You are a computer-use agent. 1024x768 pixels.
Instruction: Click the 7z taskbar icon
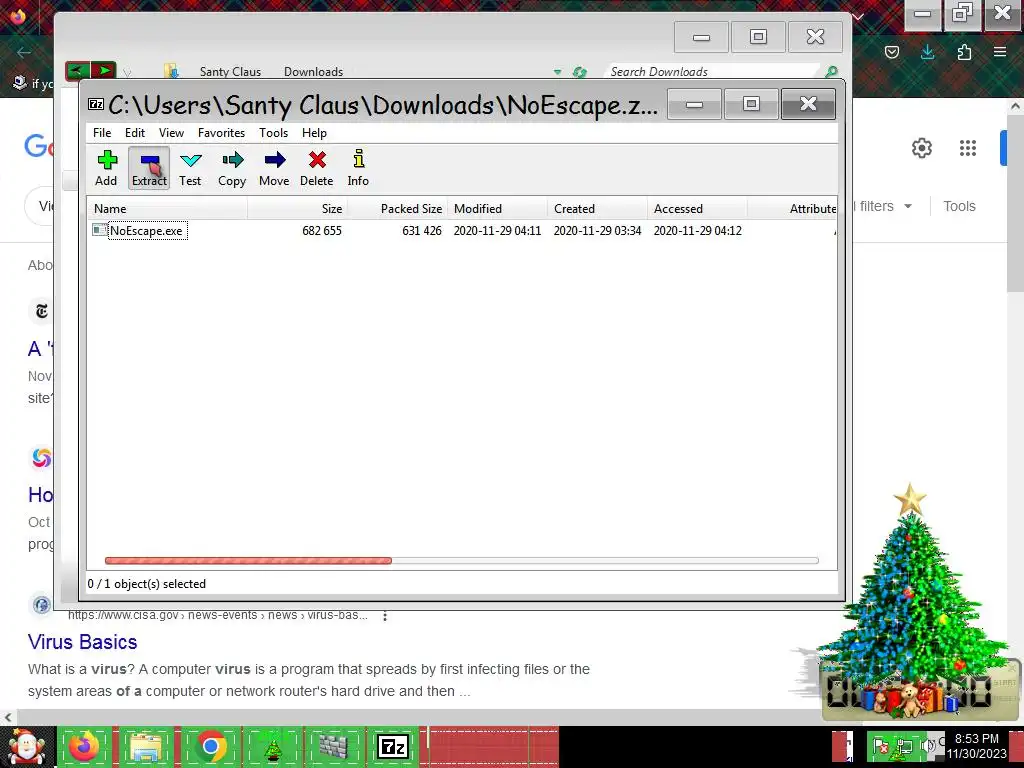point(393,746)
